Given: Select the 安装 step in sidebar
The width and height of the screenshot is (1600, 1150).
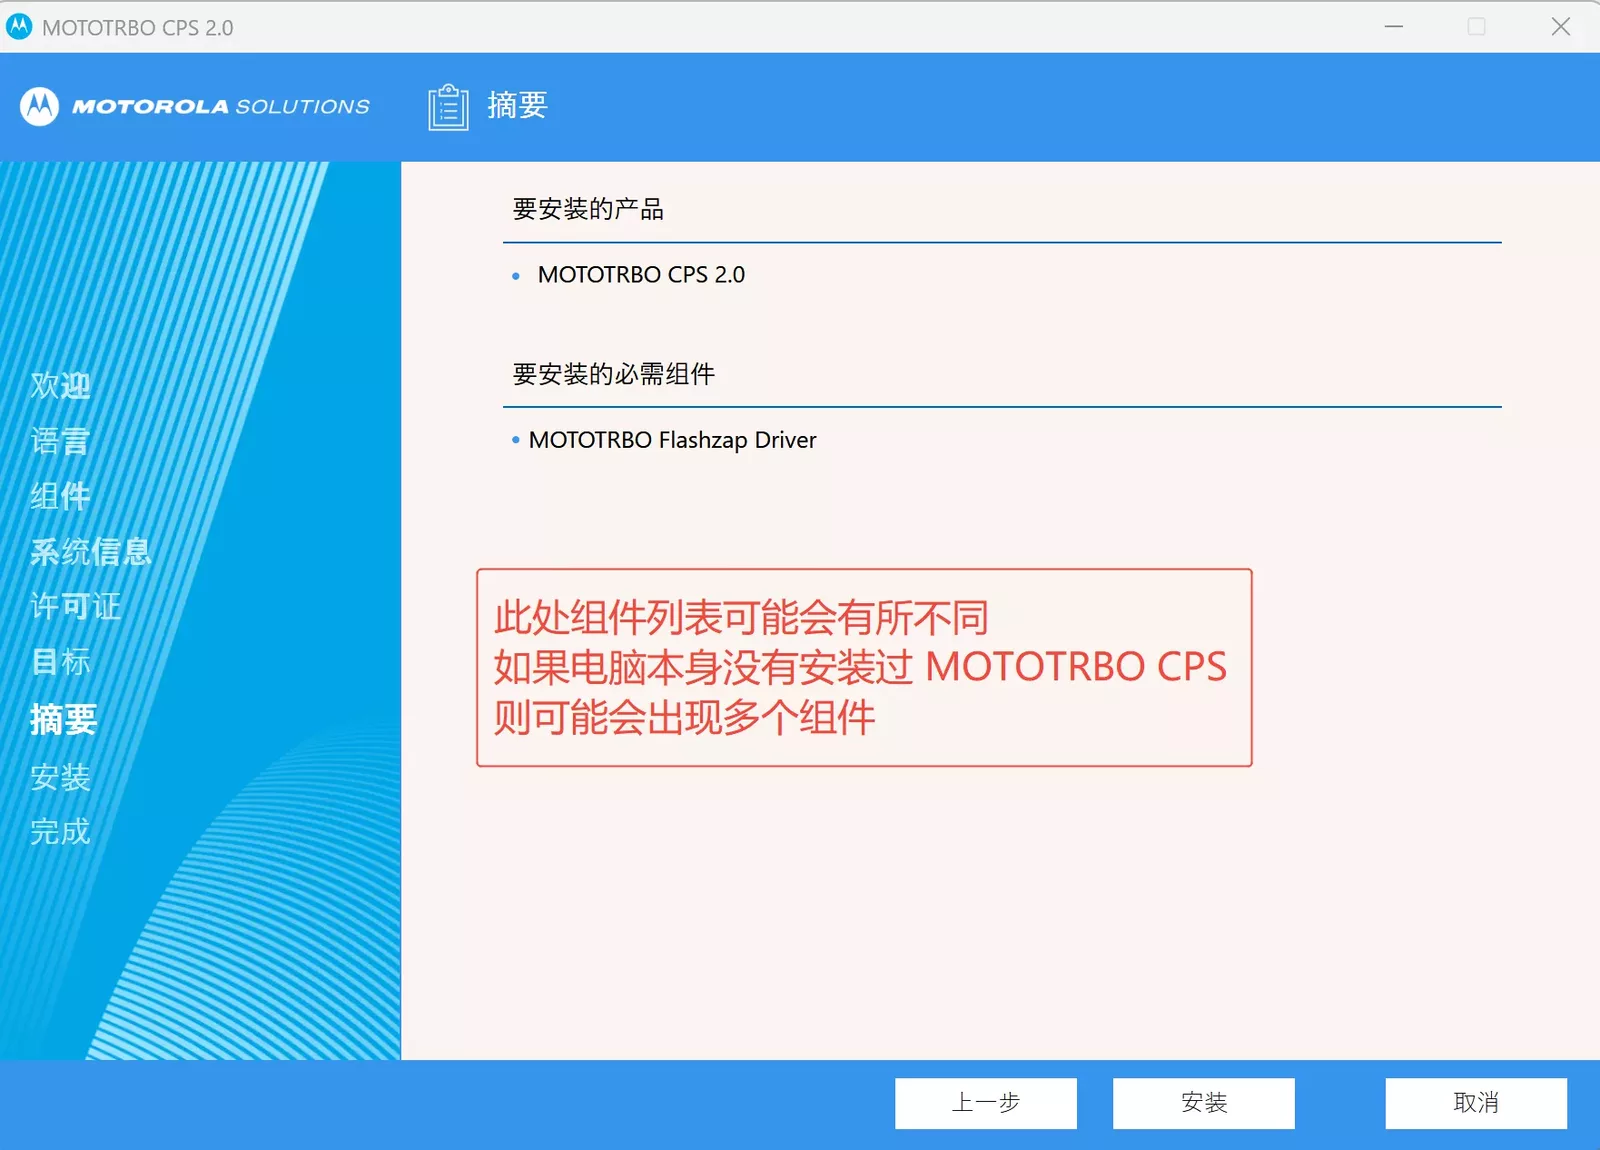Looking at the screenshot, I should (x=60, y=777).
